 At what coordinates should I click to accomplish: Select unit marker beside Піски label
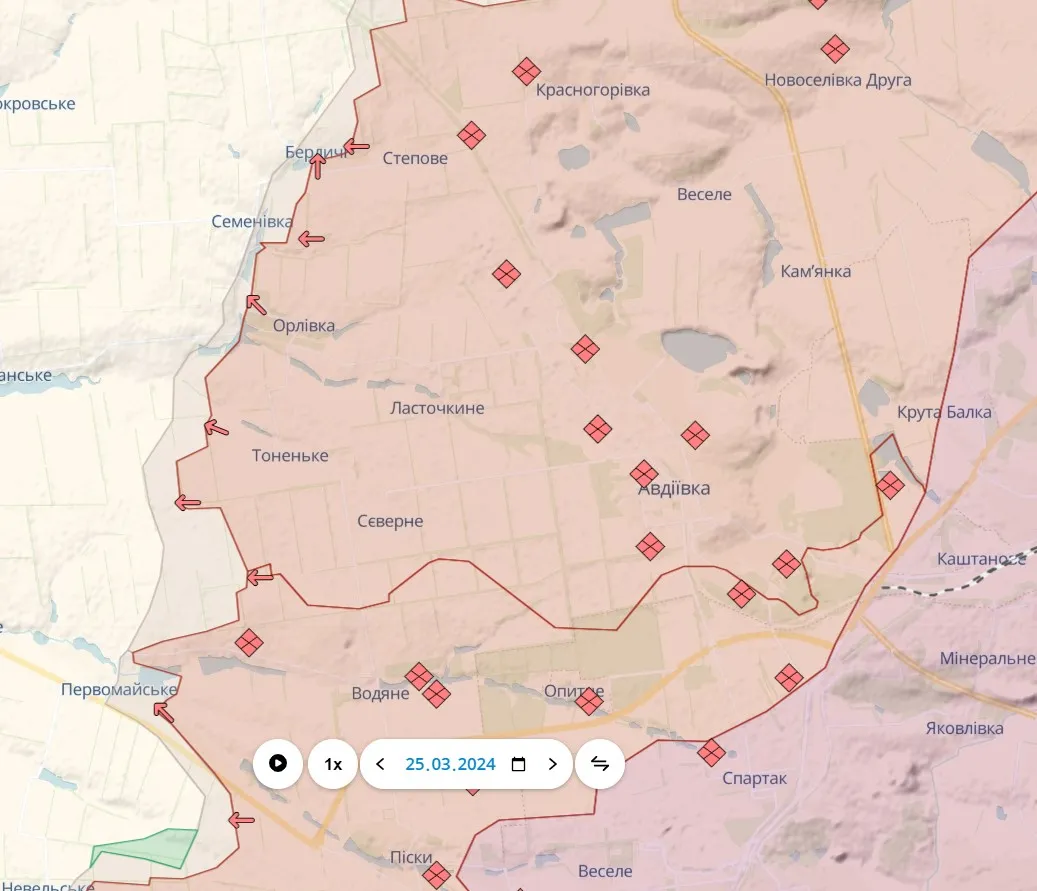click(x=436, y=876)
